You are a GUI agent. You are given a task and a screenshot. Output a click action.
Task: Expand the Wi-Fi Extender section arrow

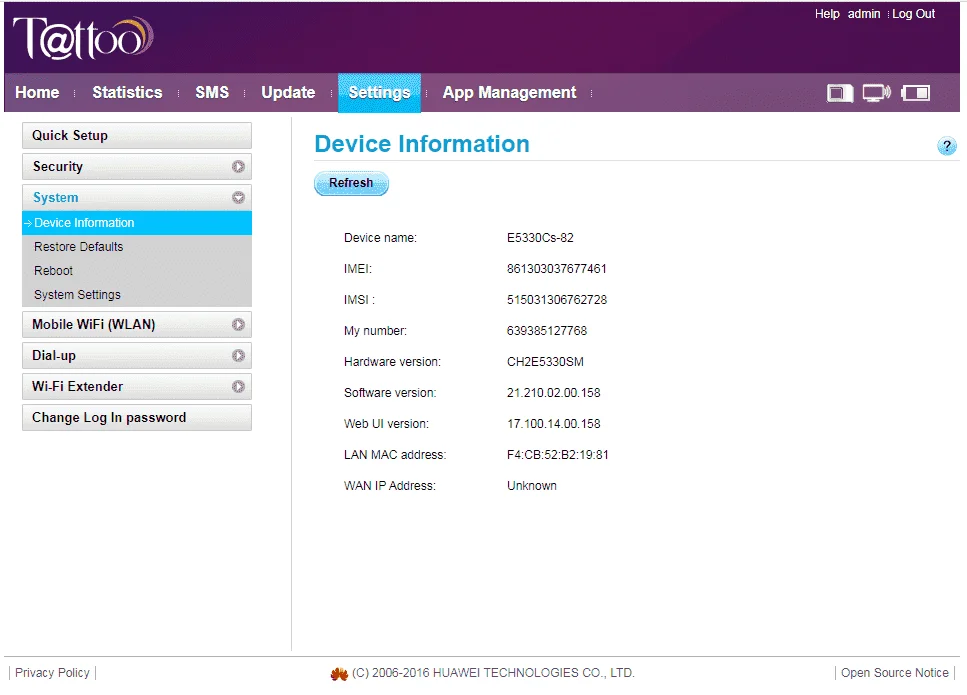[238, 386]
